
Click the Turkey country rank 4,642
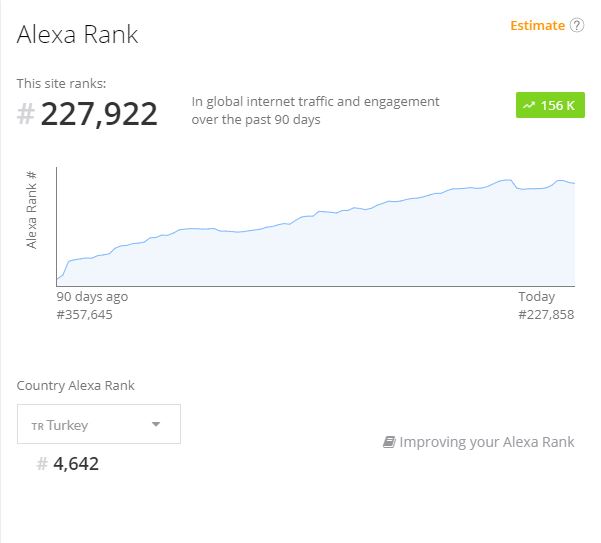(x=76, y=464)
